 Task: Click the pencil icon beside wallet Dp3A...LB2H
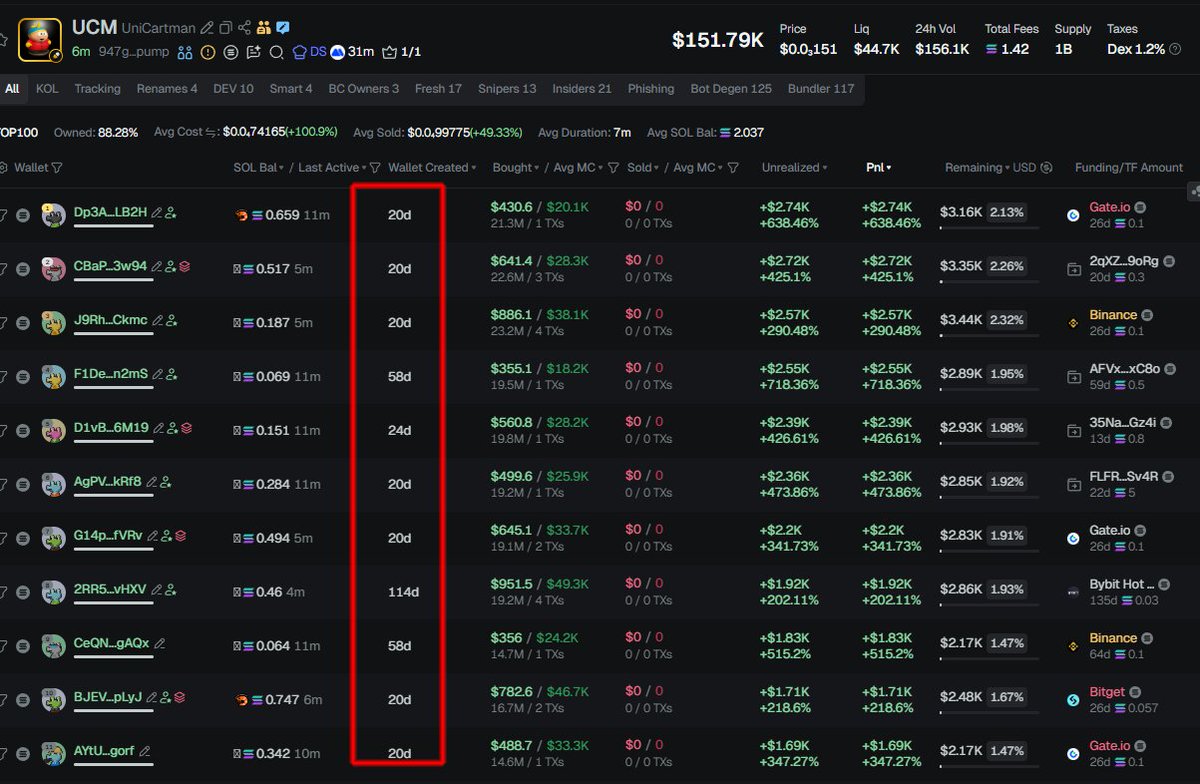156,213
